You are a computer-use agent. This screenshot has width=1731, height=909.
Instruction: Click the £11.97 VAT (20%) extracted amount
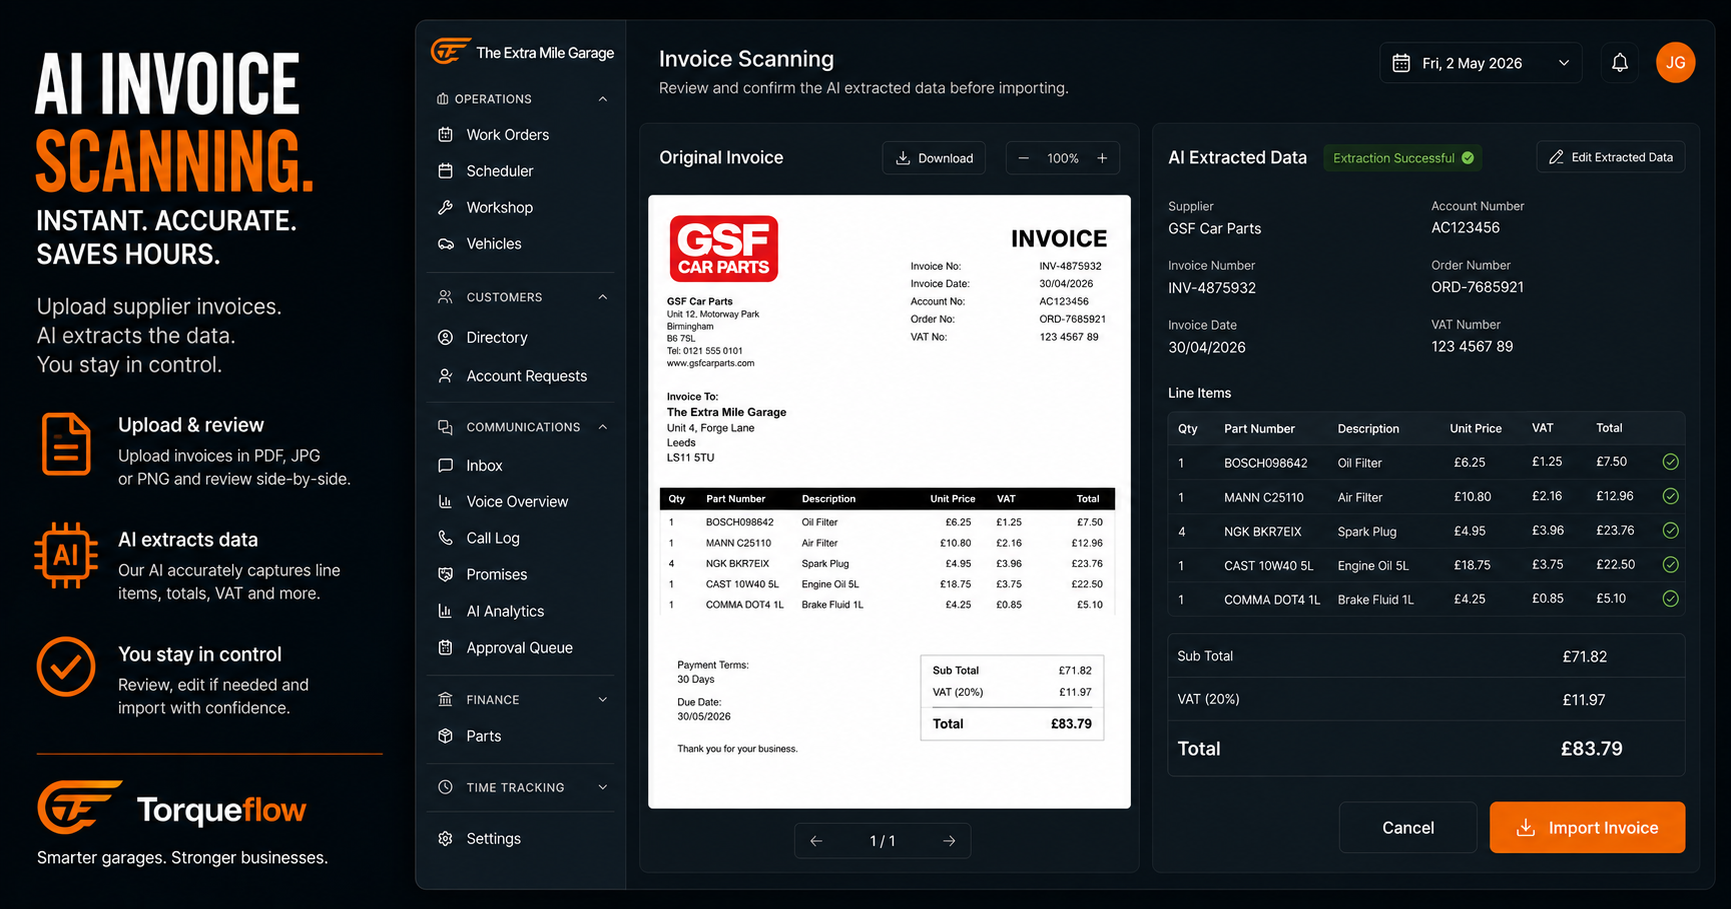click(x=1584, y=700)
